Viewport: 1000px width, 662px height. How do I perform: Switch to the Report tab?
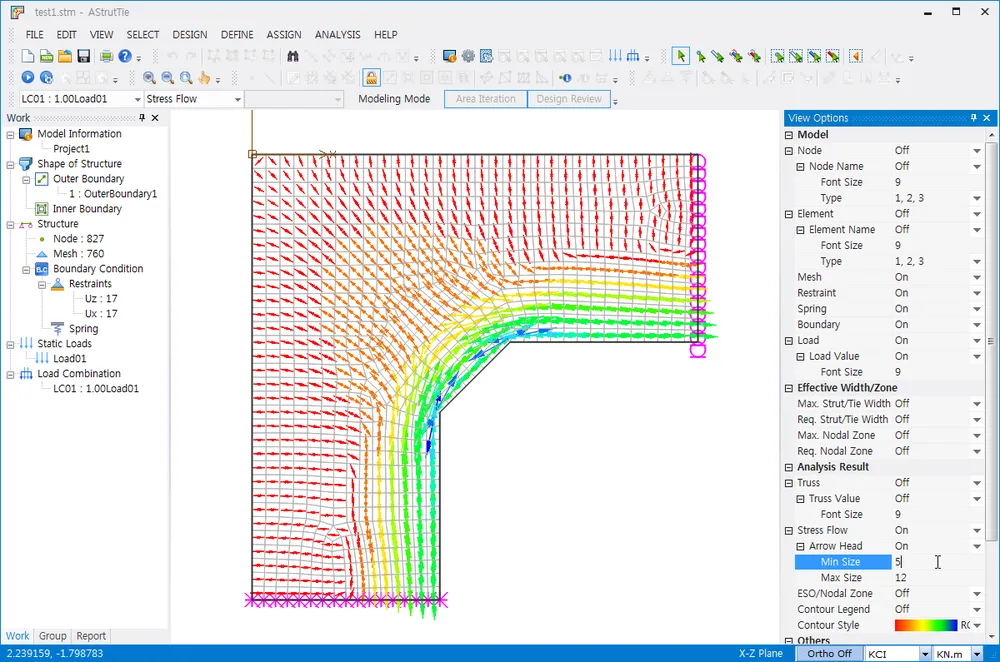91,636
